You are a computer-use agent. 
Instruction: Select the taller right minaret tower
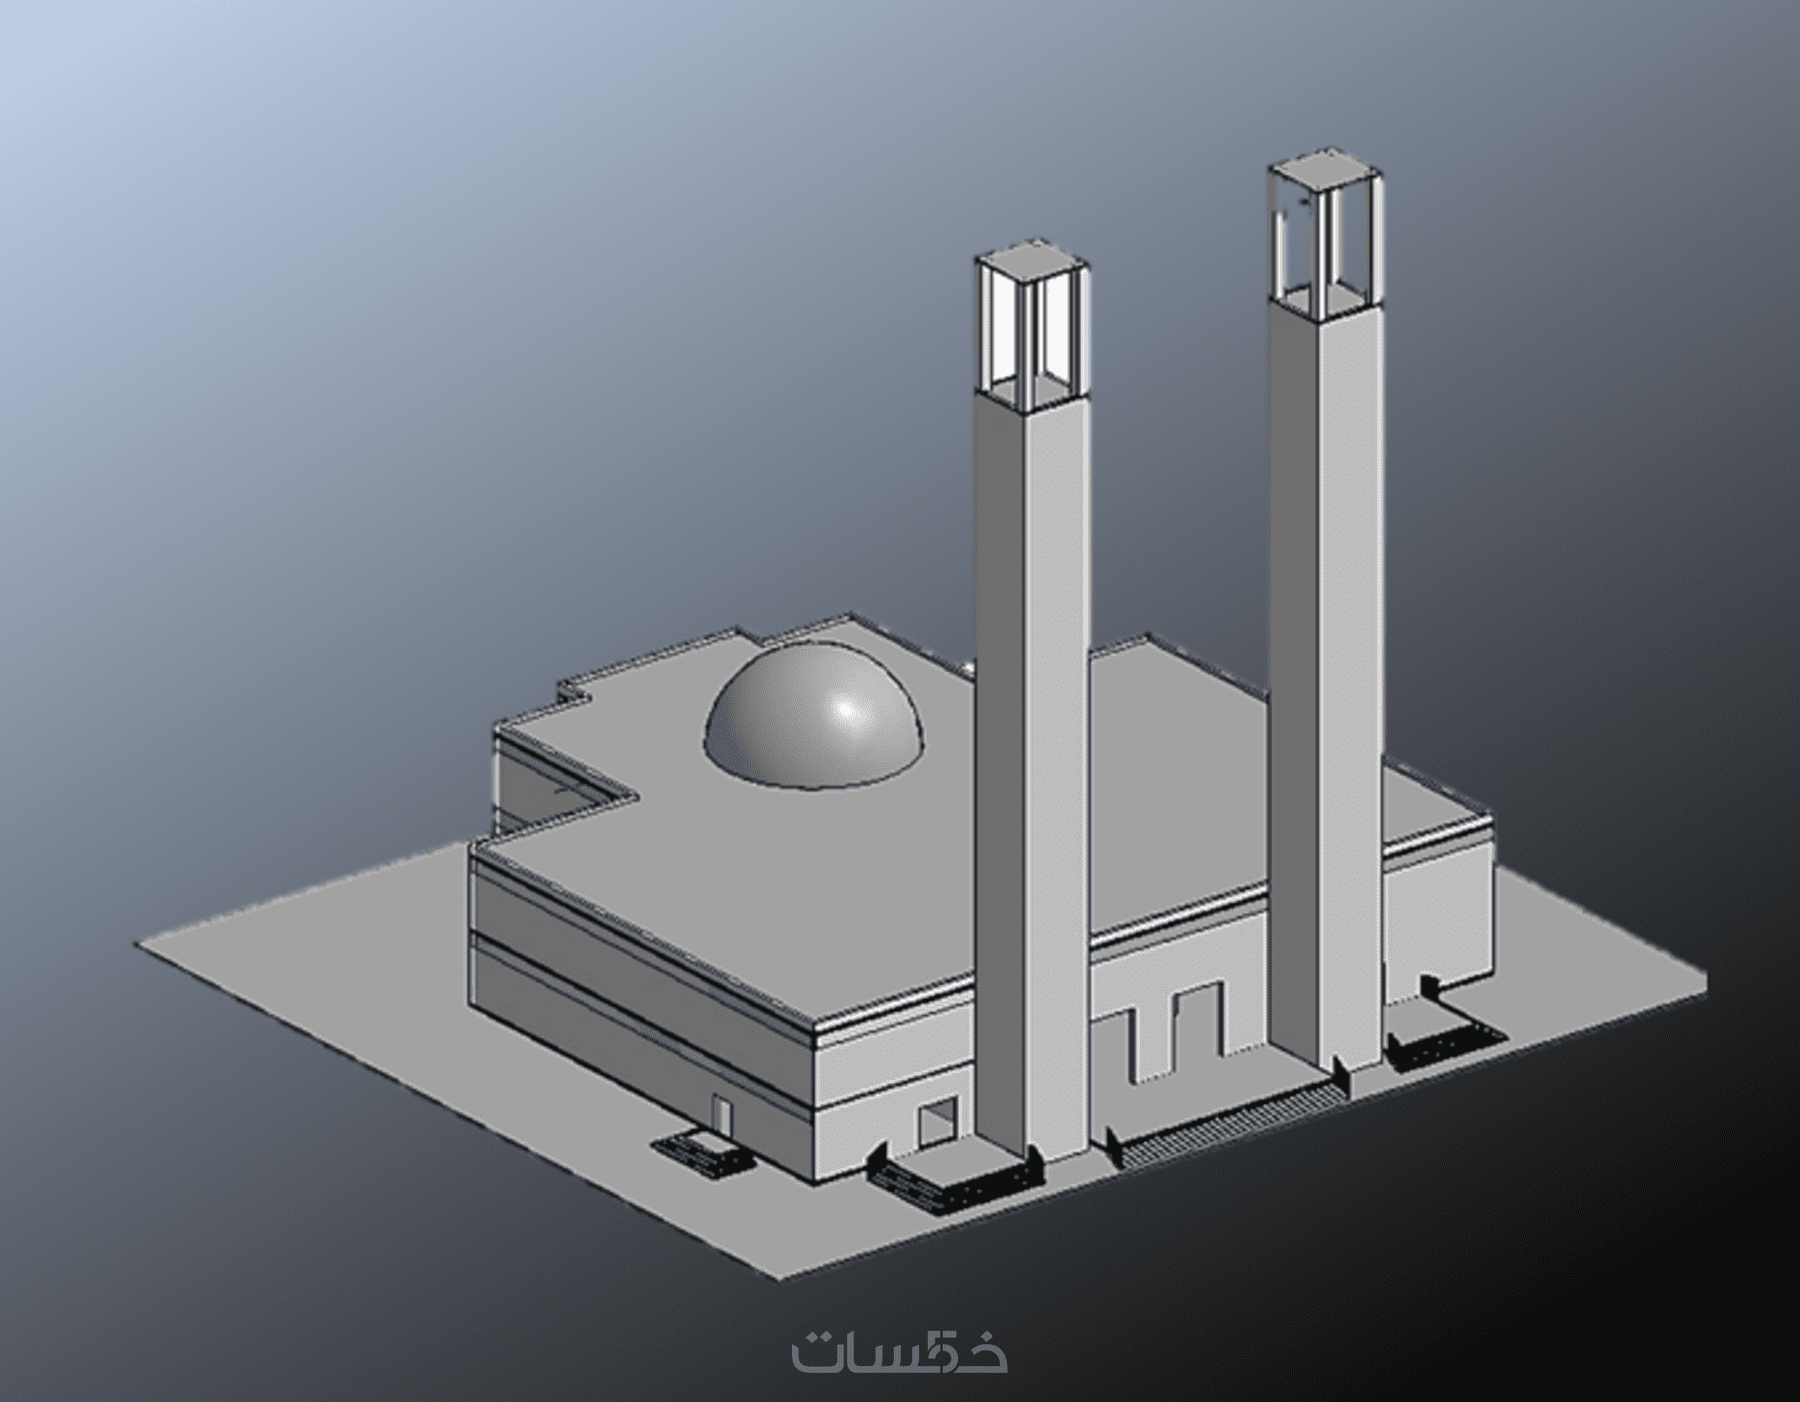click(1326, 611)
